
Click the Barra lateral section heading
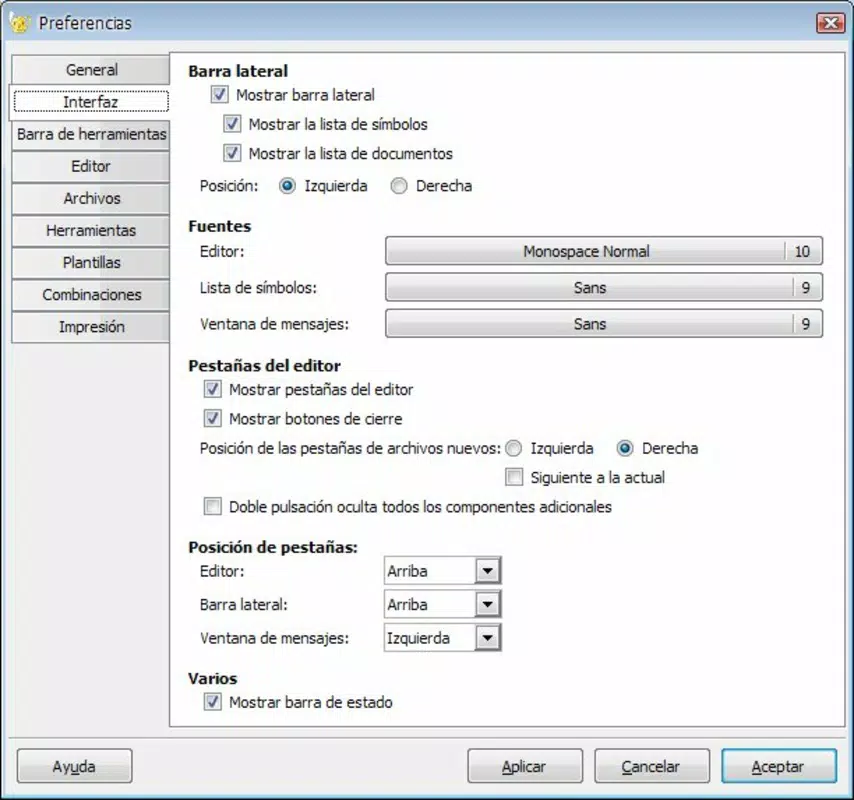(238, 71)
